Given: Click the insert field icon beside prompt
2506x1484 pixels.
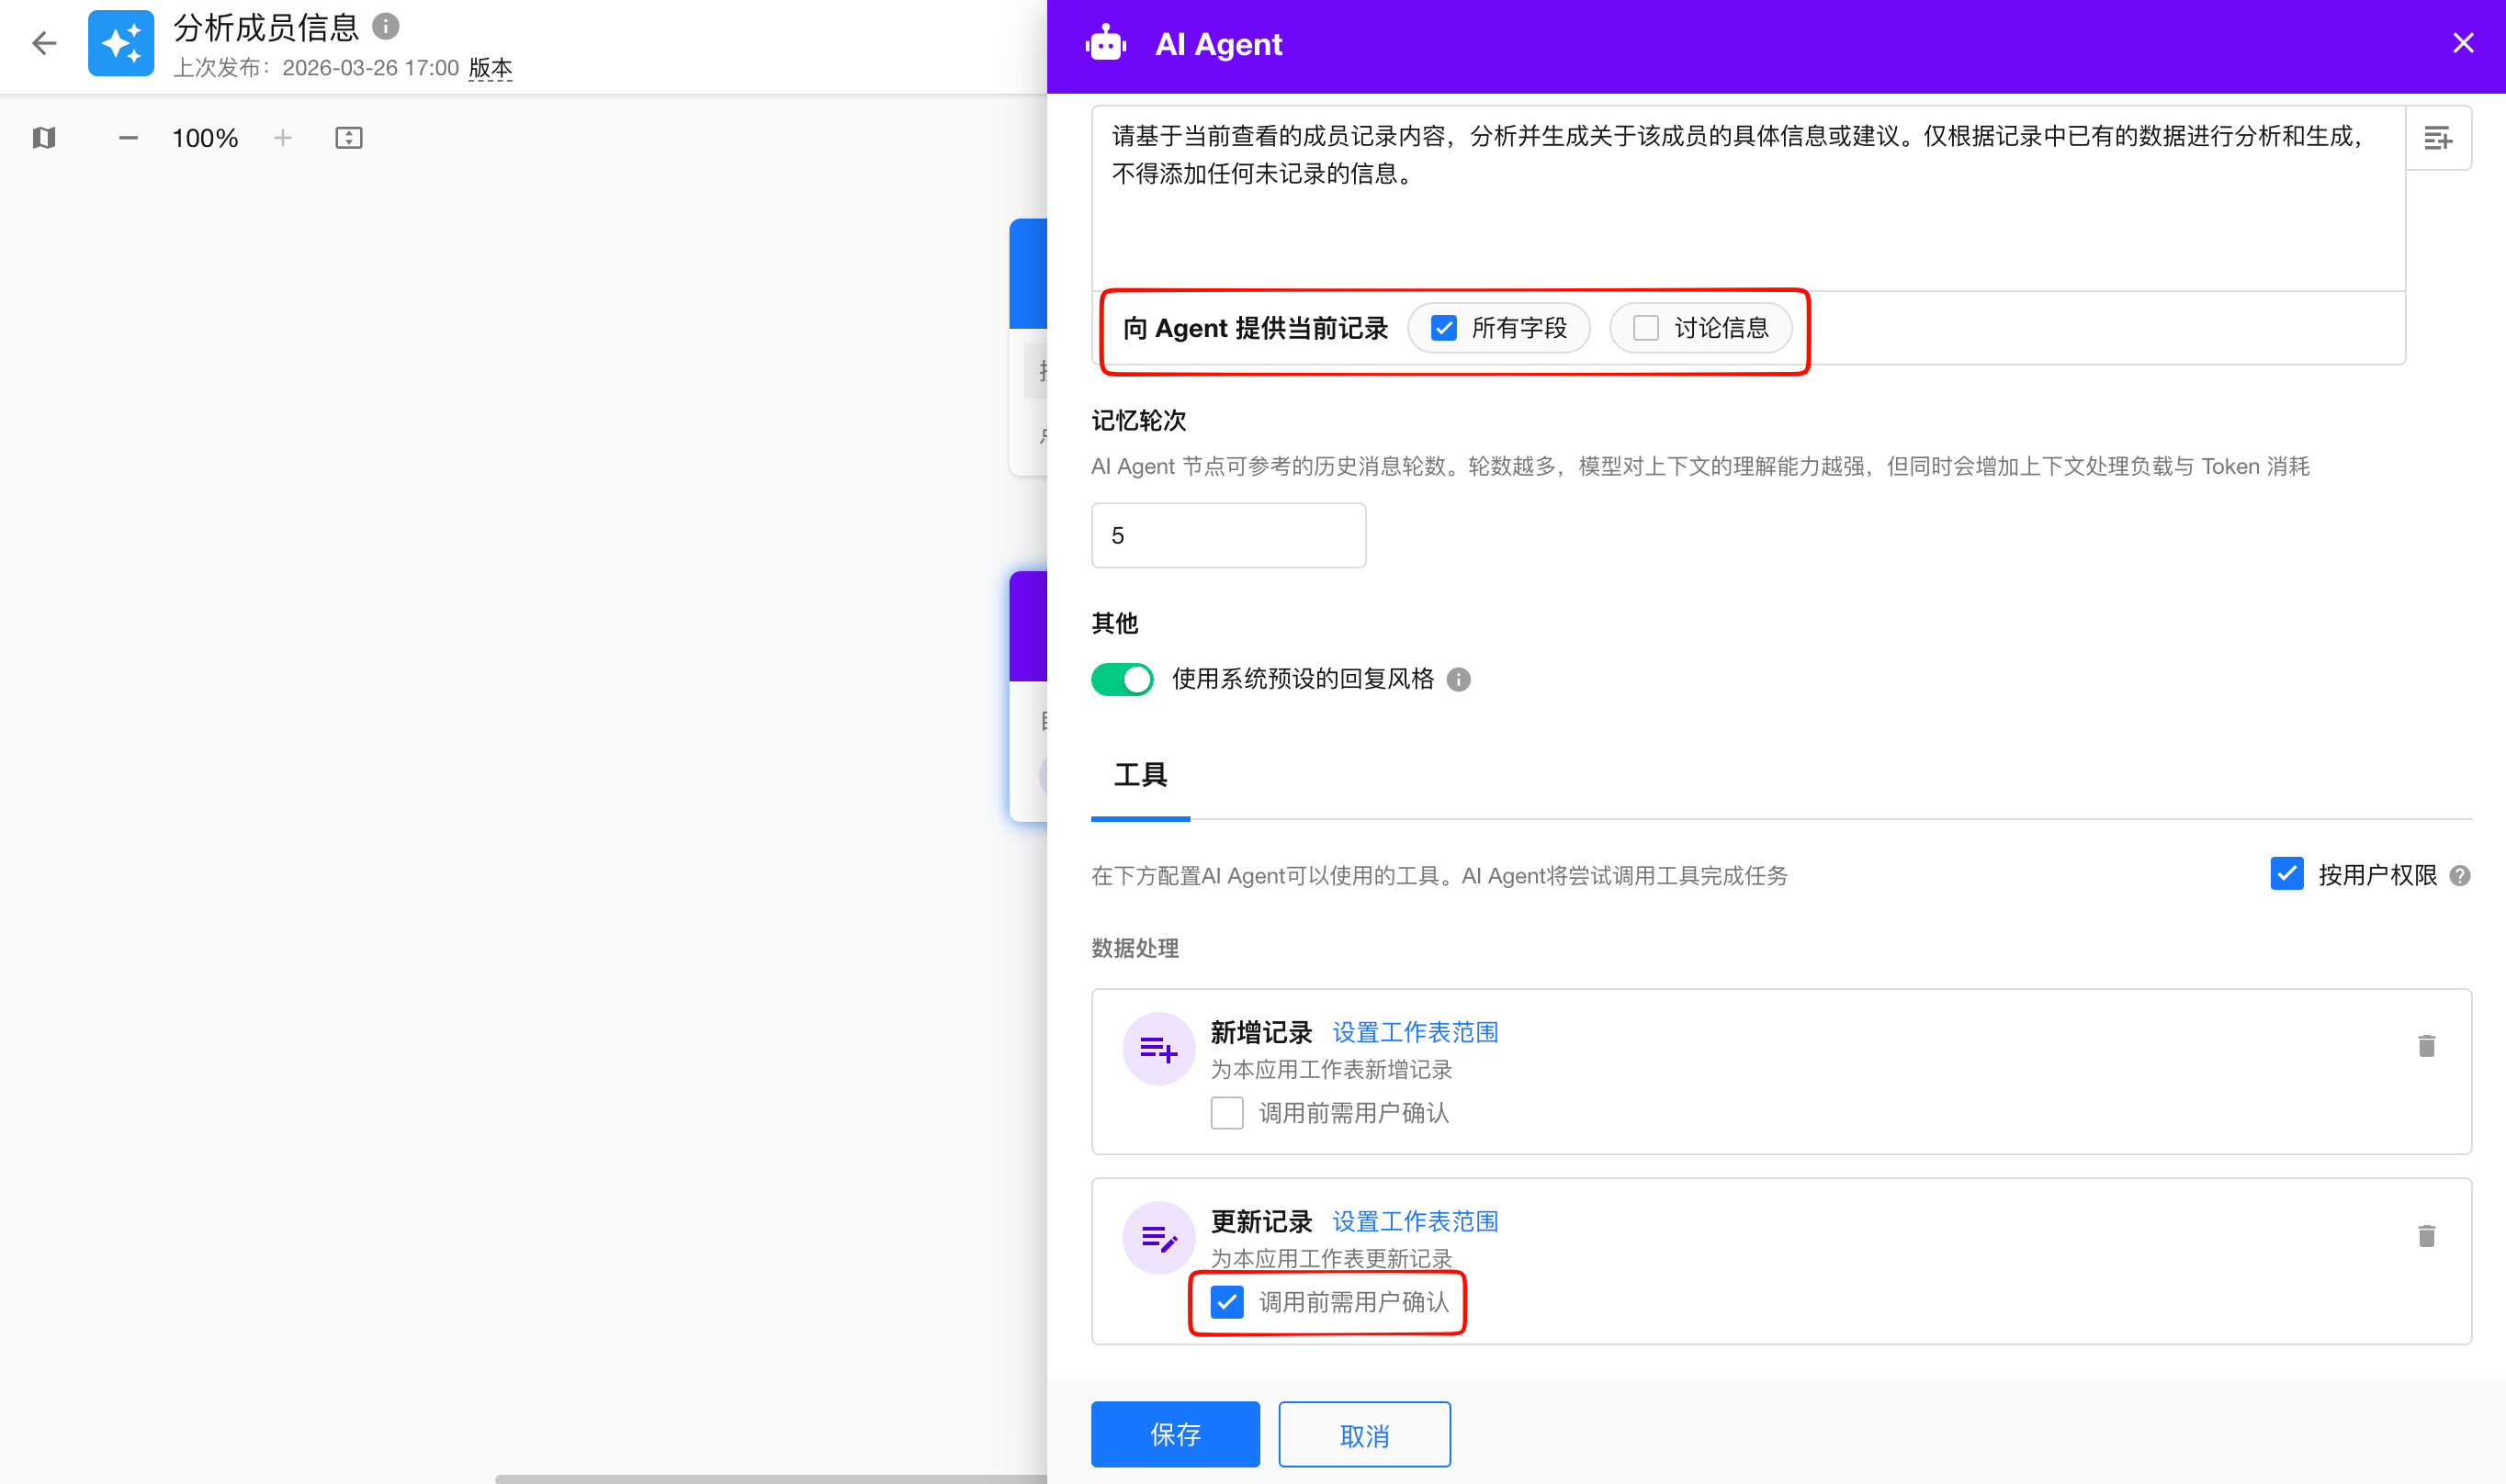Looking at the screenshot, I should [2438, 138].
